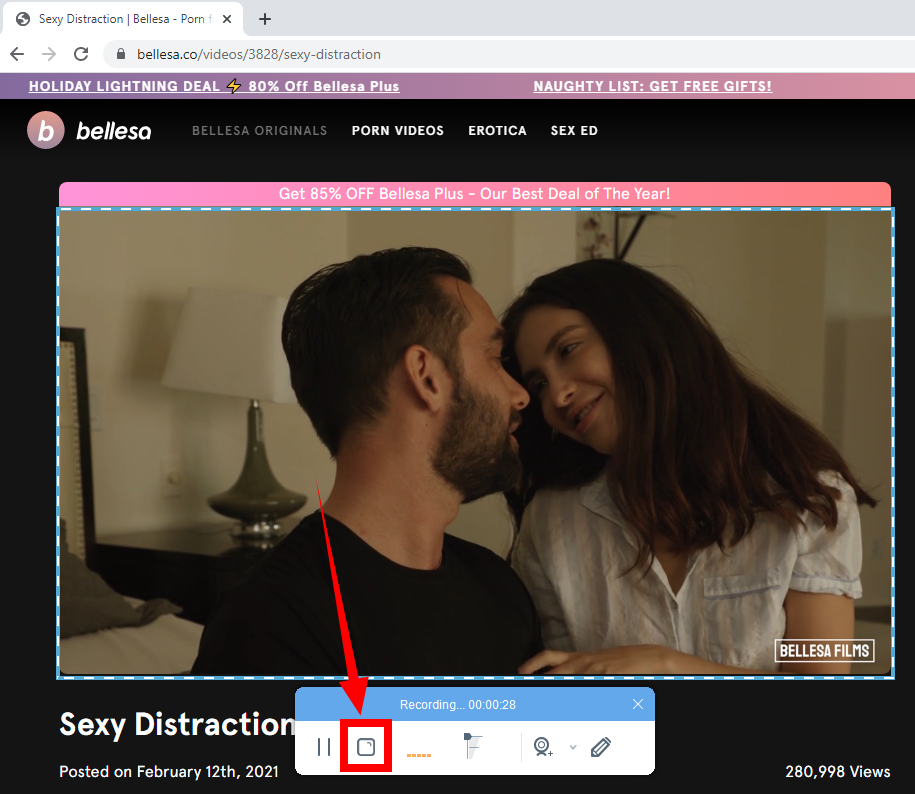Viewport: 915px width, 794px height.
Task: Open the pencil annotation tool
Action: pos(600,747)
